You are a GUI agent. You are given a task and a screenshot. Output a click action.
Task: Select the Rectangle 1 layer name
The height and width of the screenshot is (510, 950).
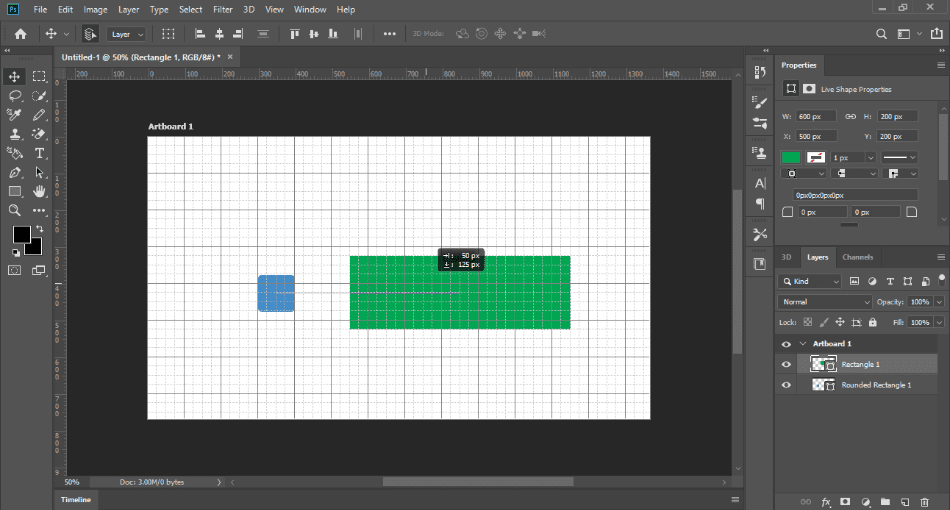click(x=860, y=365)
